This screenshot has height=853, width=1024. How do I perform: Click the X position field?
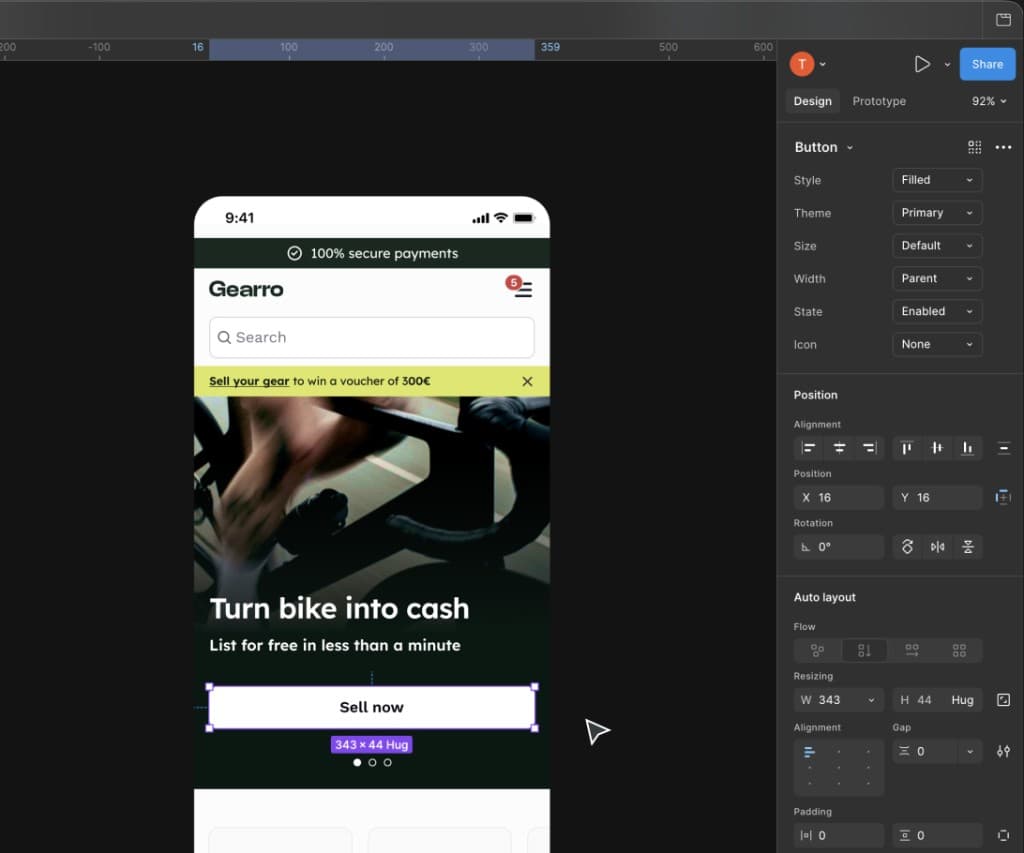pyautogui.click(x=839, y=498)
